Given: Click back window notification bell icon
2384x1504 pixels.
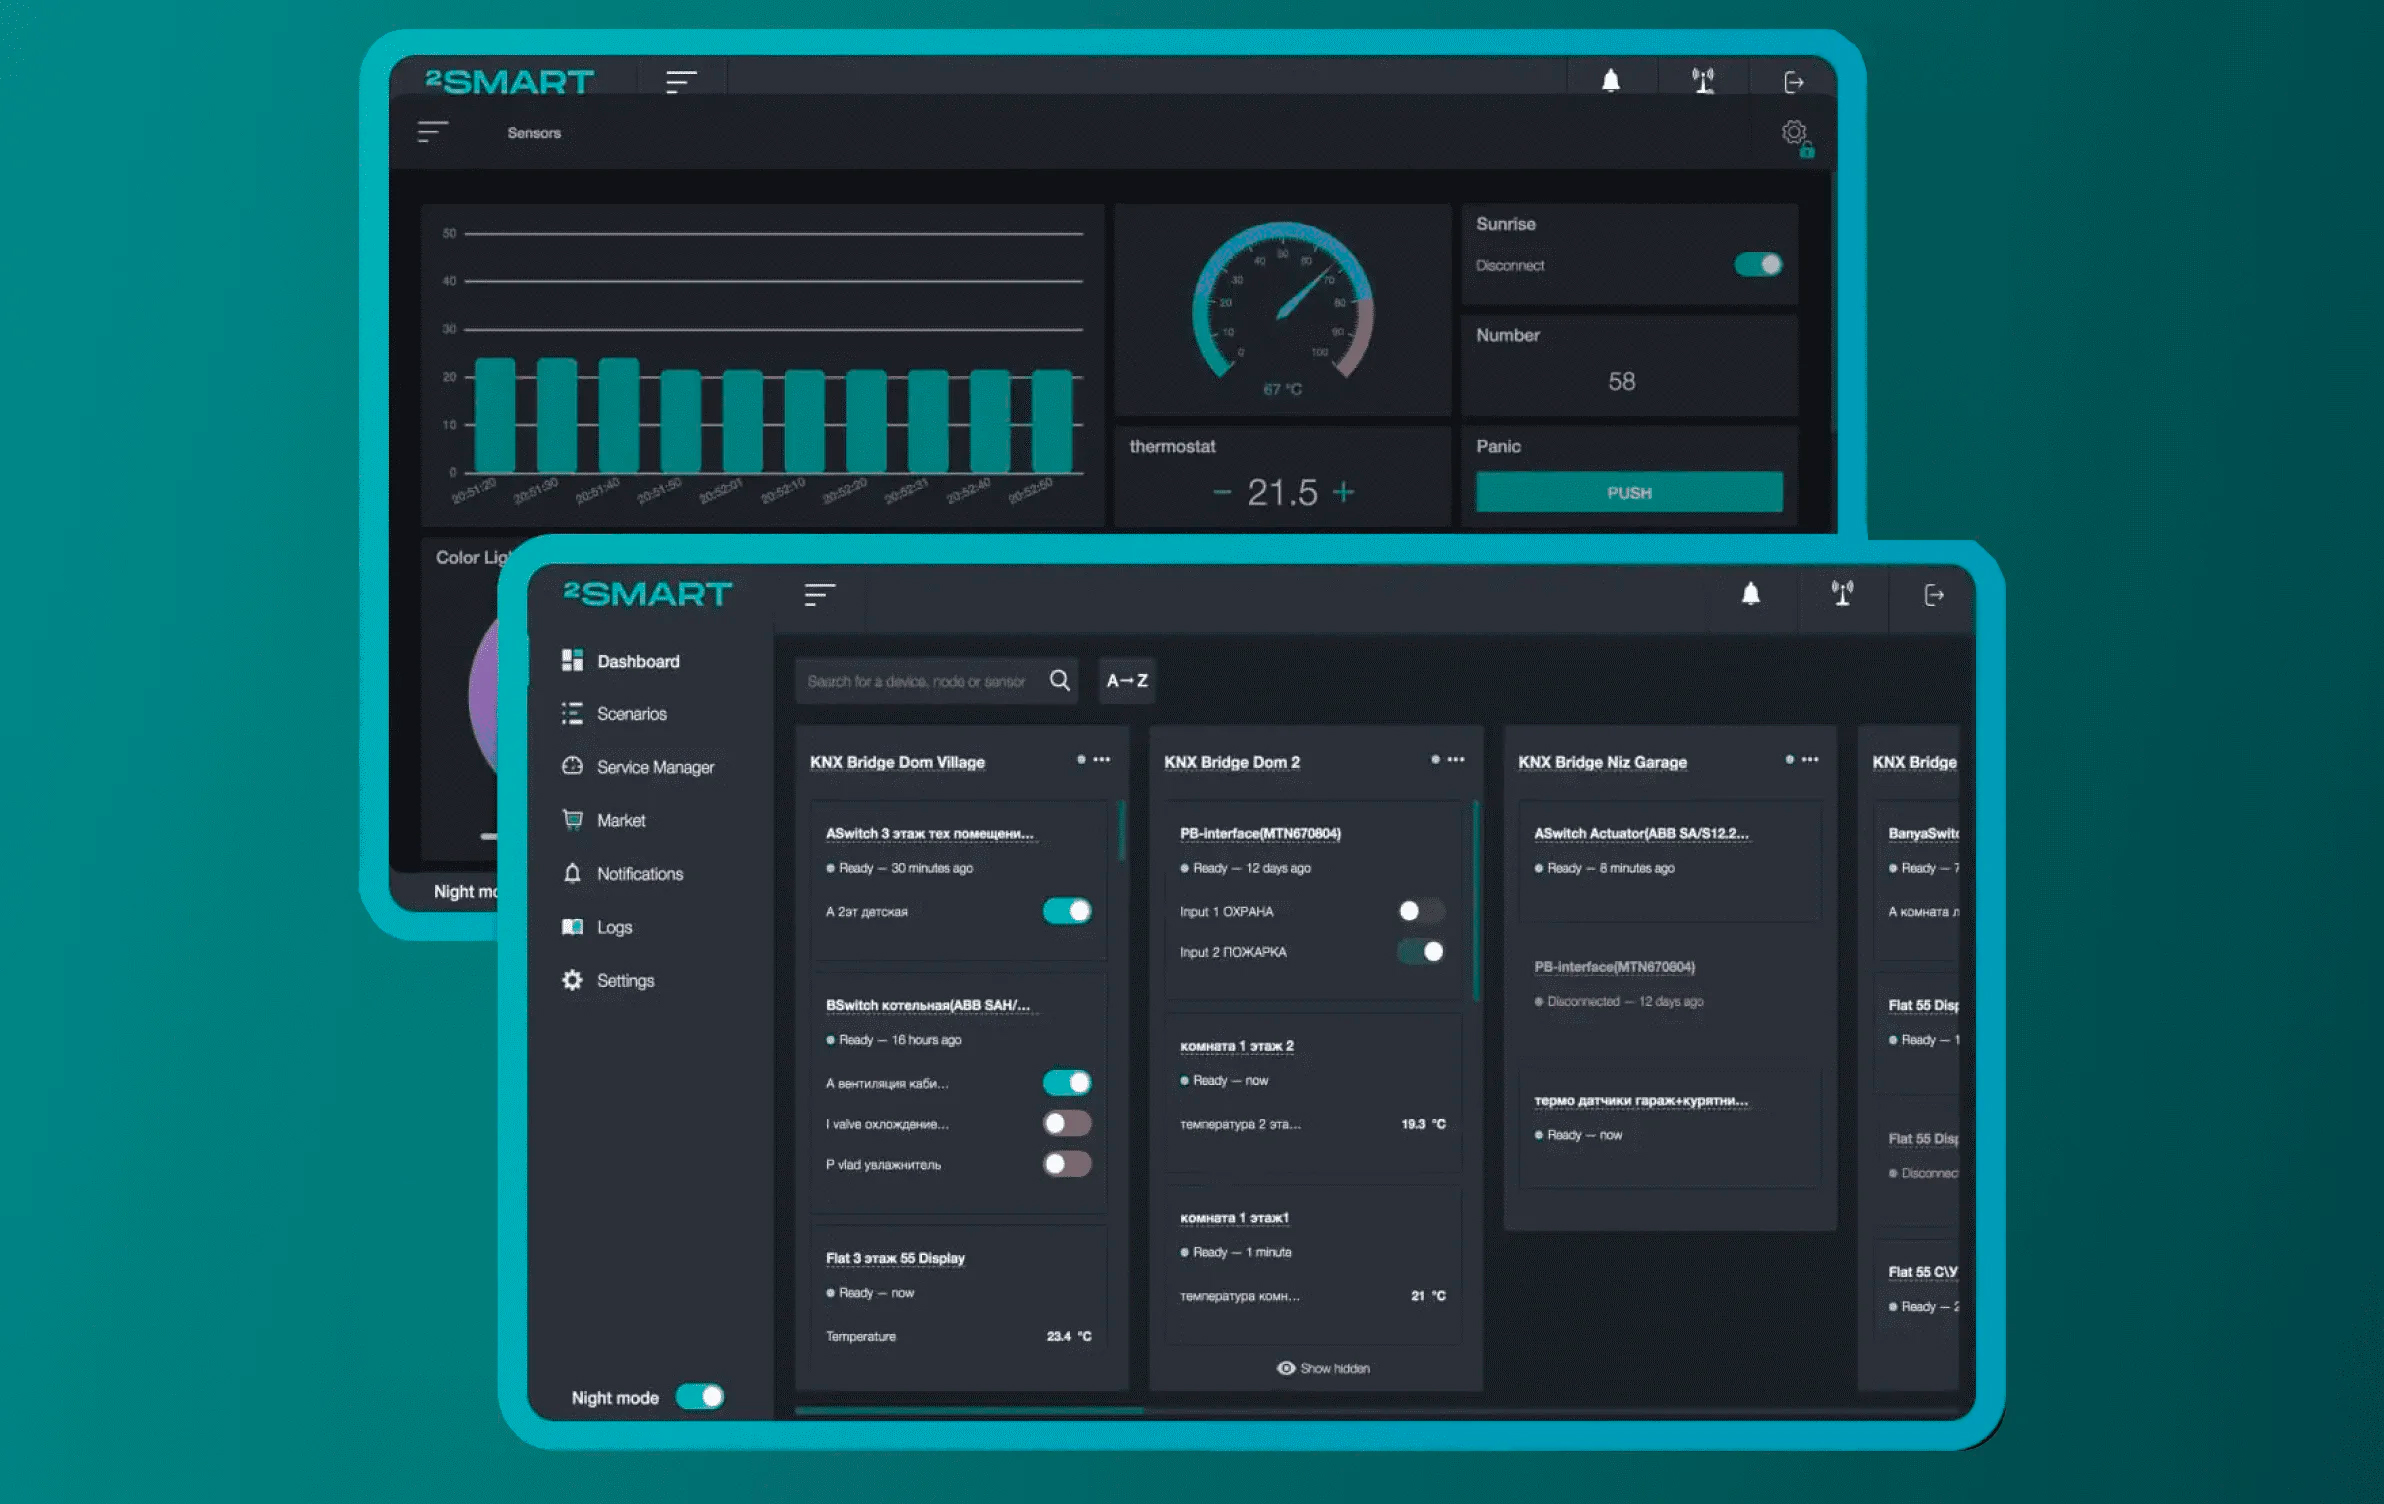Looking at the screenshot, I should pyautogui.click(x=1610, y=81).
